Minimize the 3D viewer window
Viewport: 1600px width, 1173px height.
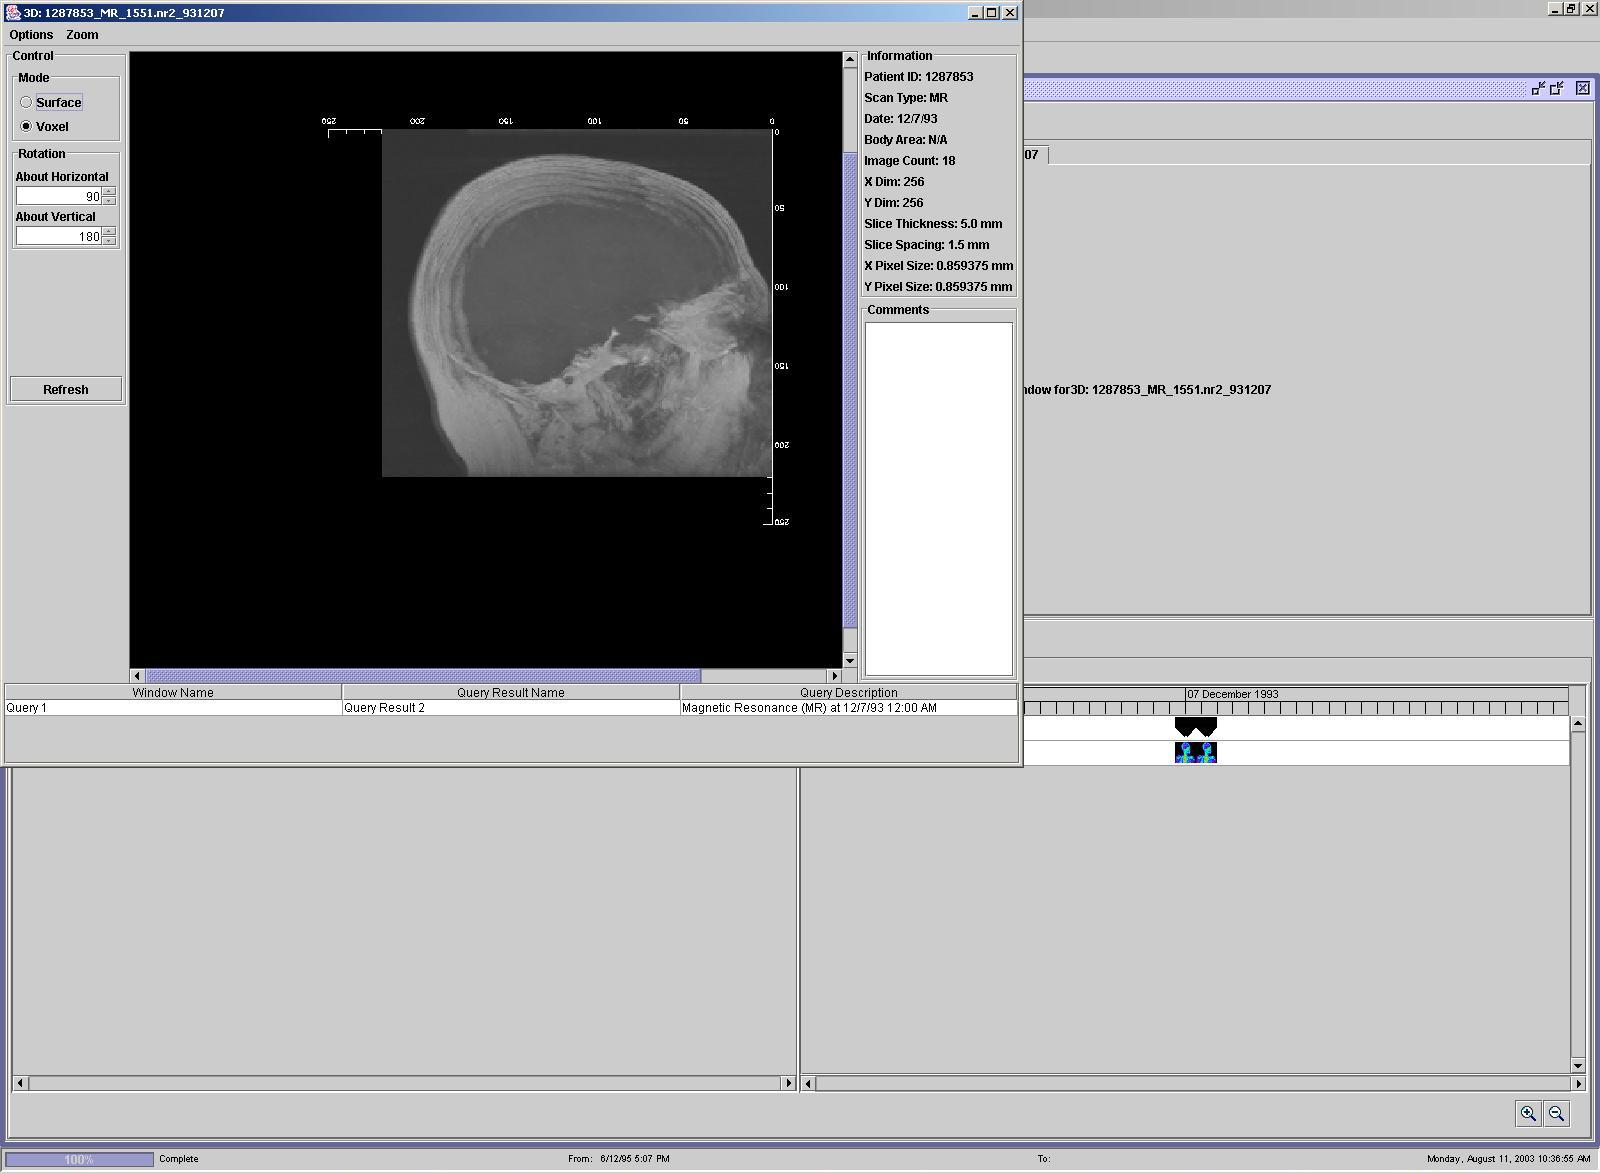(976, 13)
